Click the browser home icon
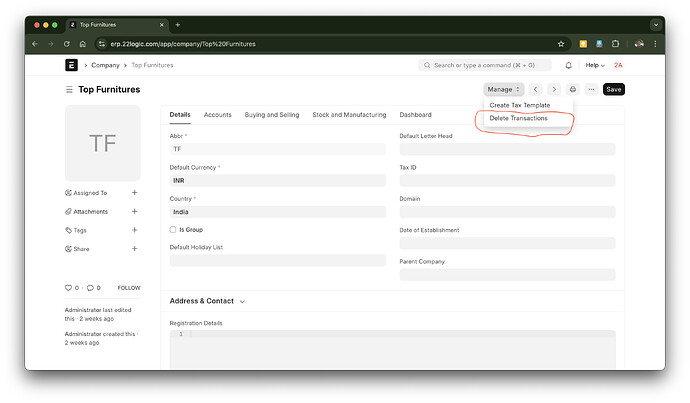The width and height of the screenshot is (690, 403). pos(83,44)
